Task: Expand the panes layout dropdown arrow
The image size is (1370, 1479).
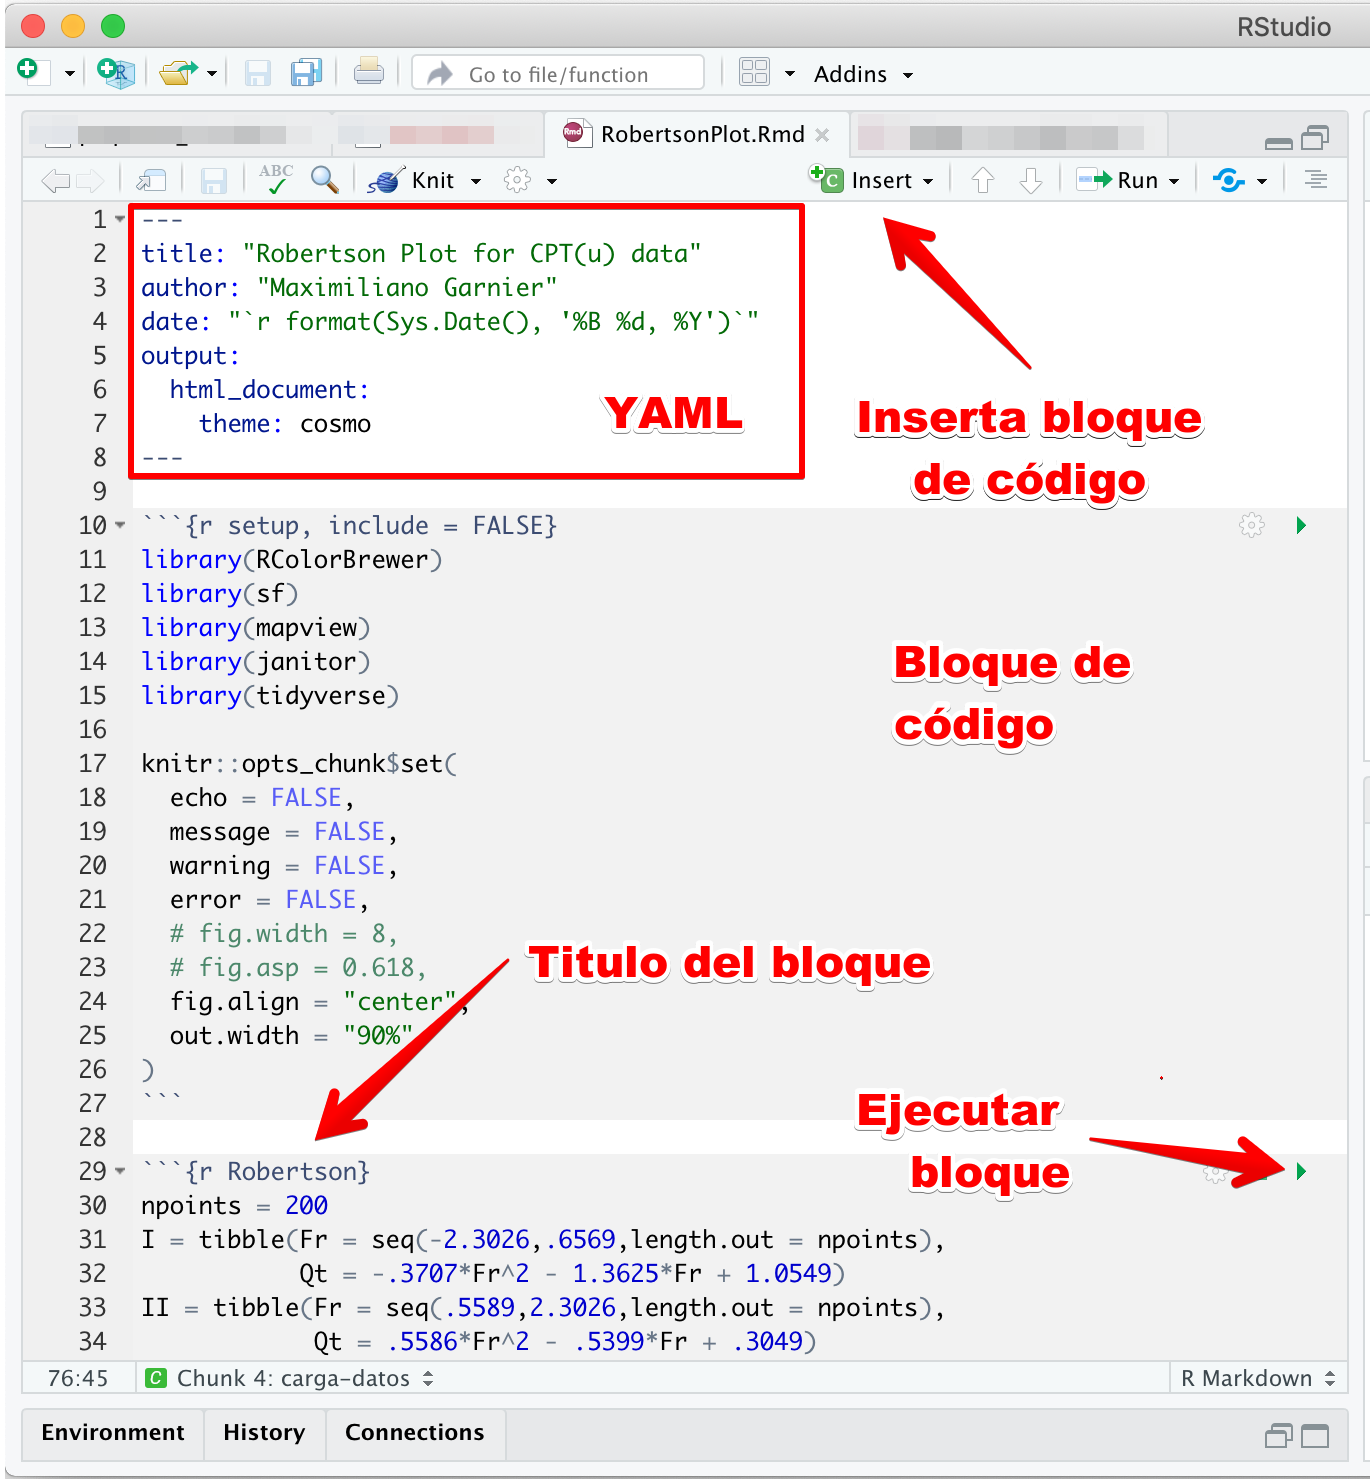Action: [790, 73]
